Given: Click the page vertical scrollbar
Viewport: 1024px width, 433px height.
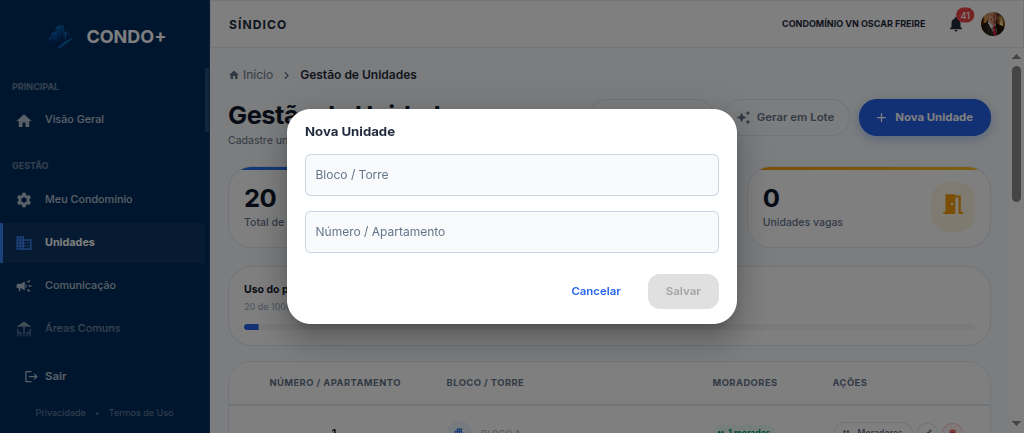Looking at the screenshot, I should click(1017, 134).
